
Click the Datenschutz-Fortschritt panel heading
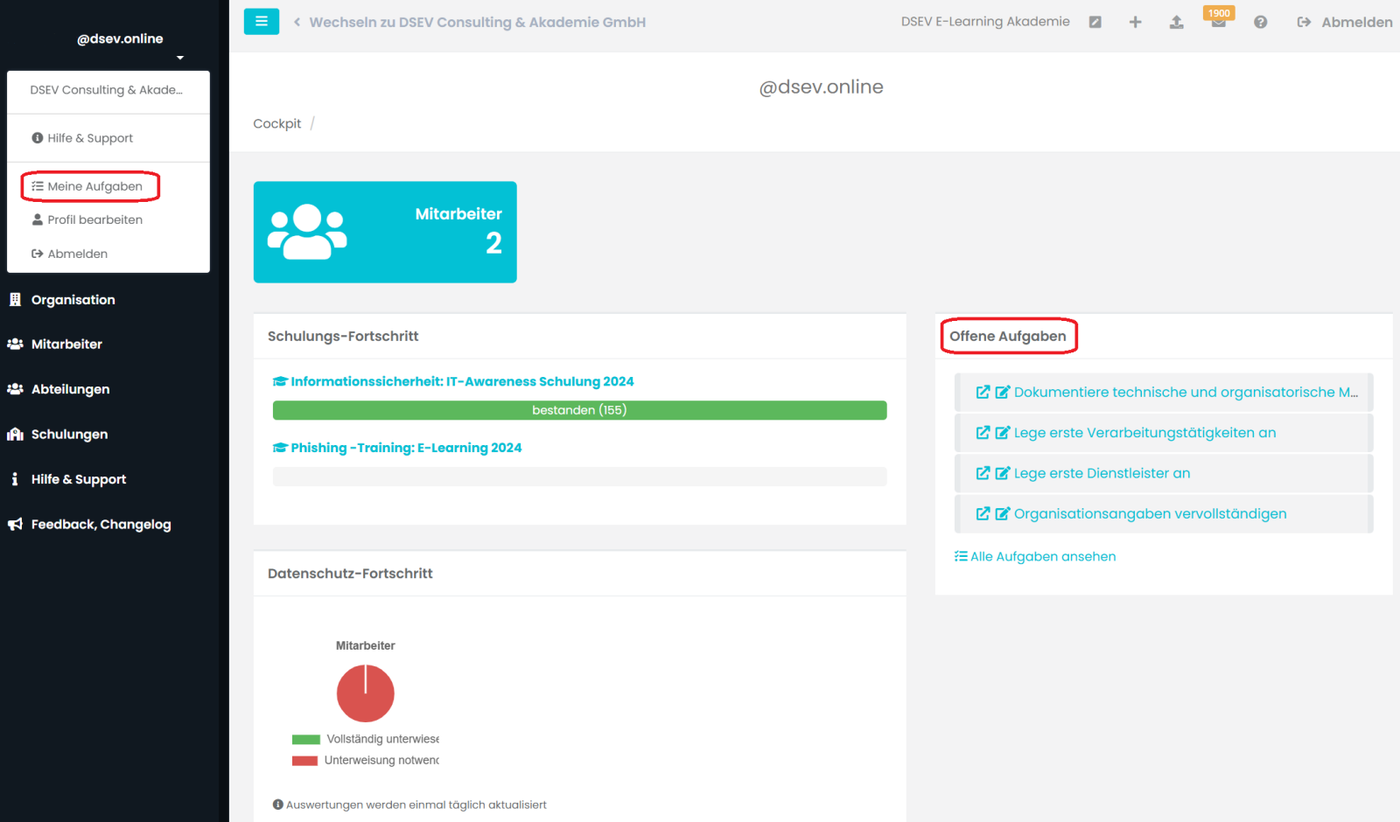(x=350, y=574)
